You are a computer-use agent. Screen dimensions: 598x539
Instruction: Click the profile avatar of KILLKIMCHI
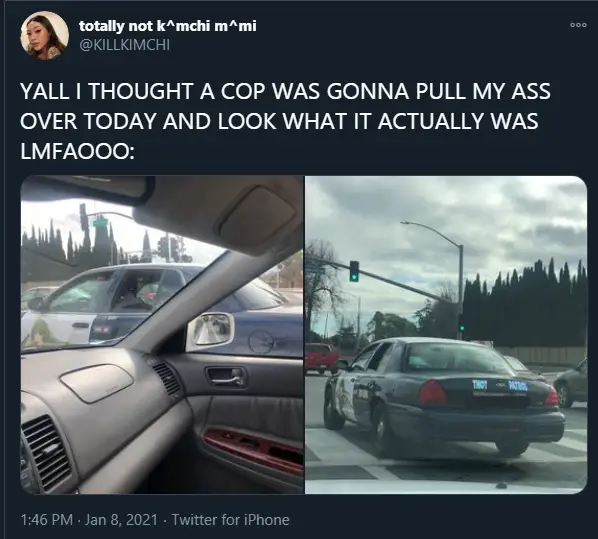[45, 35]
